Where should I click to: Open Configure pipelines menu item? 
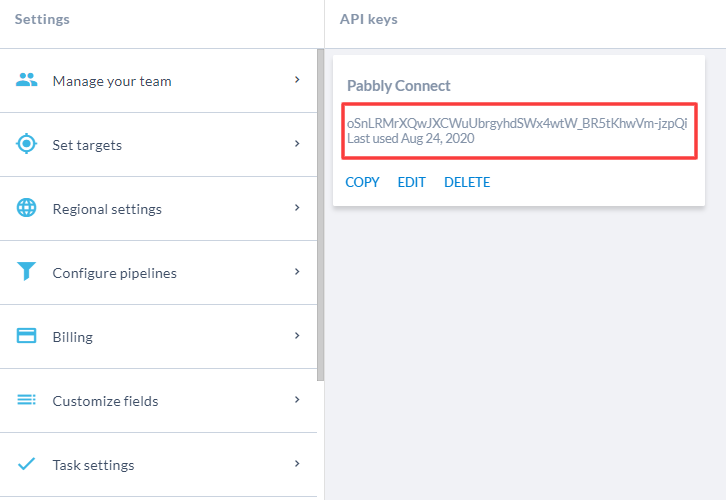(158, 272)
